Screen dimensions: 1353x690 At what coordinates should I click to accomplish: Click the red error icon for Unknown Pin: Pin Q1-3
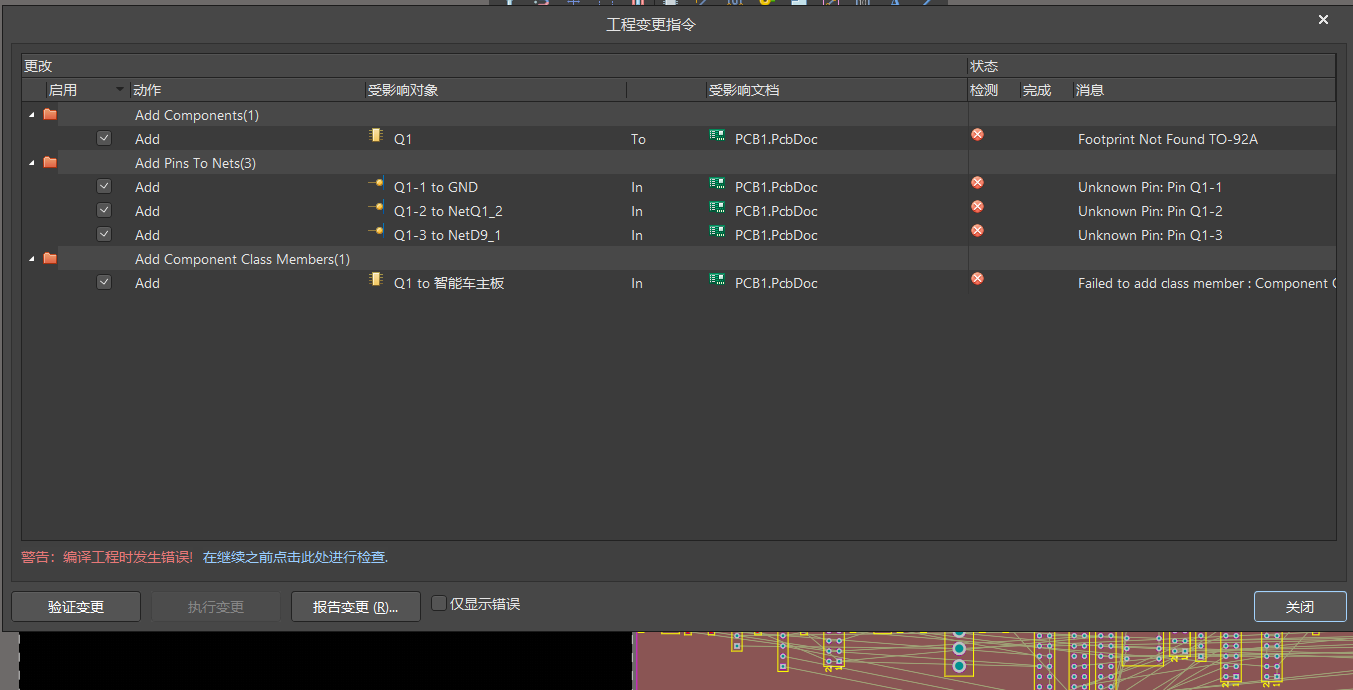pyautogui.click(x=977, y=230)
